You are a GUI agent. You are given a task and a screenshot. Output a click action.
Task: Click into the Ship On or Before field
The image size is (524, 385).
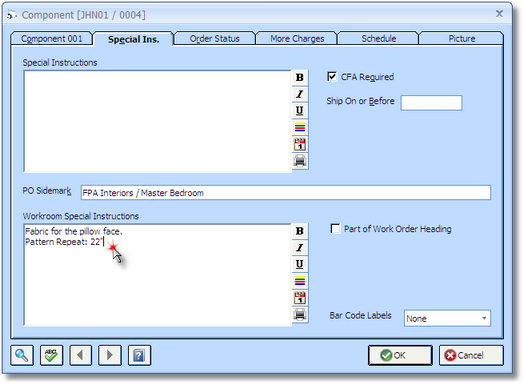tap(431, 103)
